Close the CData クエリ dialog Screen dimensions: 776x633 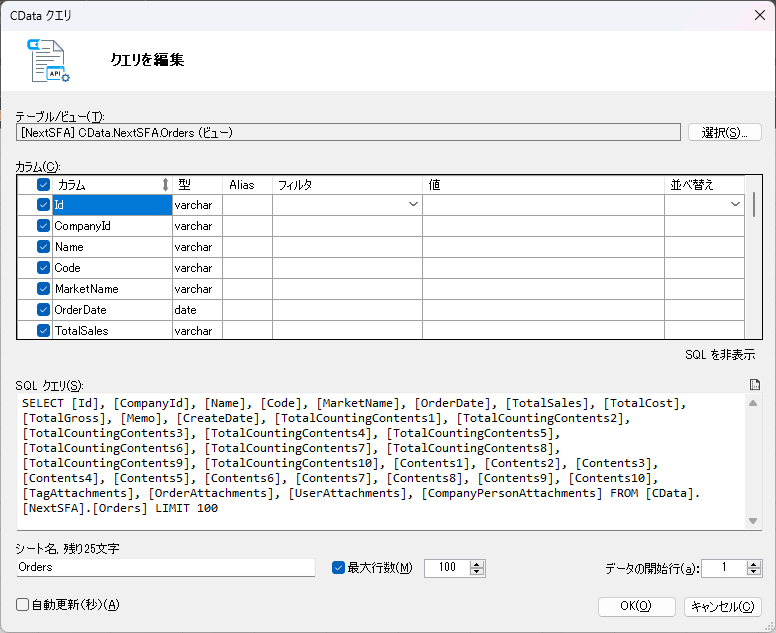pos(760,15)
